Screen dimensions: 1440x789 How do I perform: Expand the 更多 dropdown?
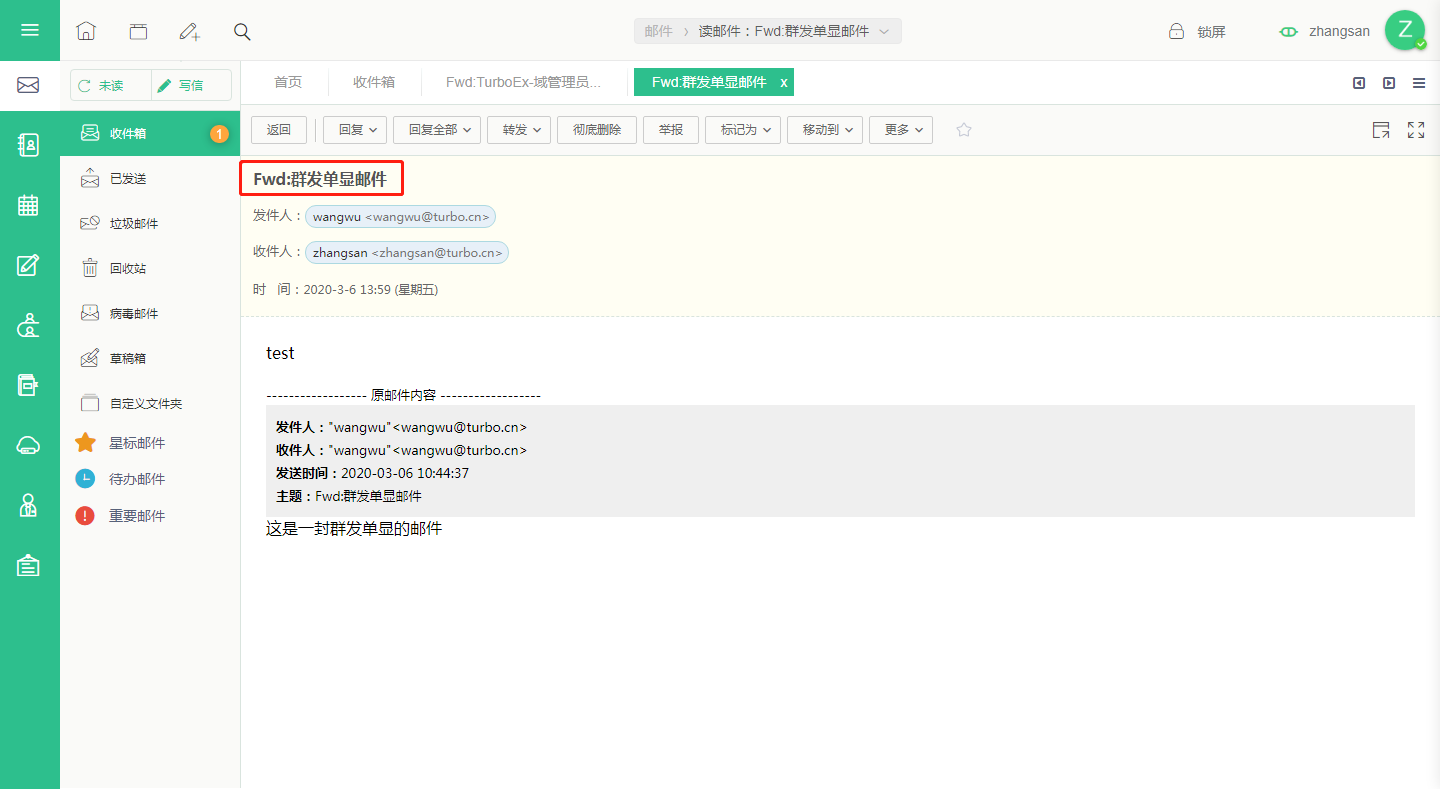click(901, 130)
